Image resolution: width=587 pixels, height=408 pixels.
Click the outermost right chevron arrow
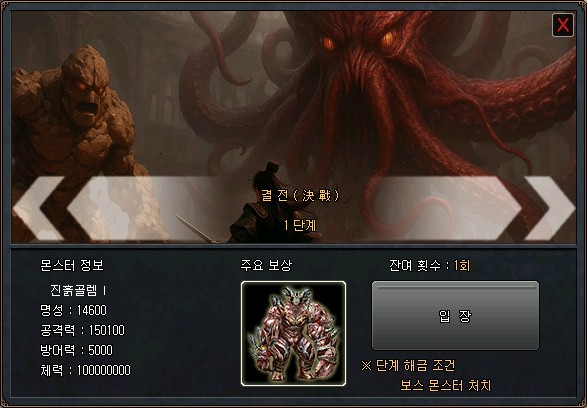click(x=550, y=208)
